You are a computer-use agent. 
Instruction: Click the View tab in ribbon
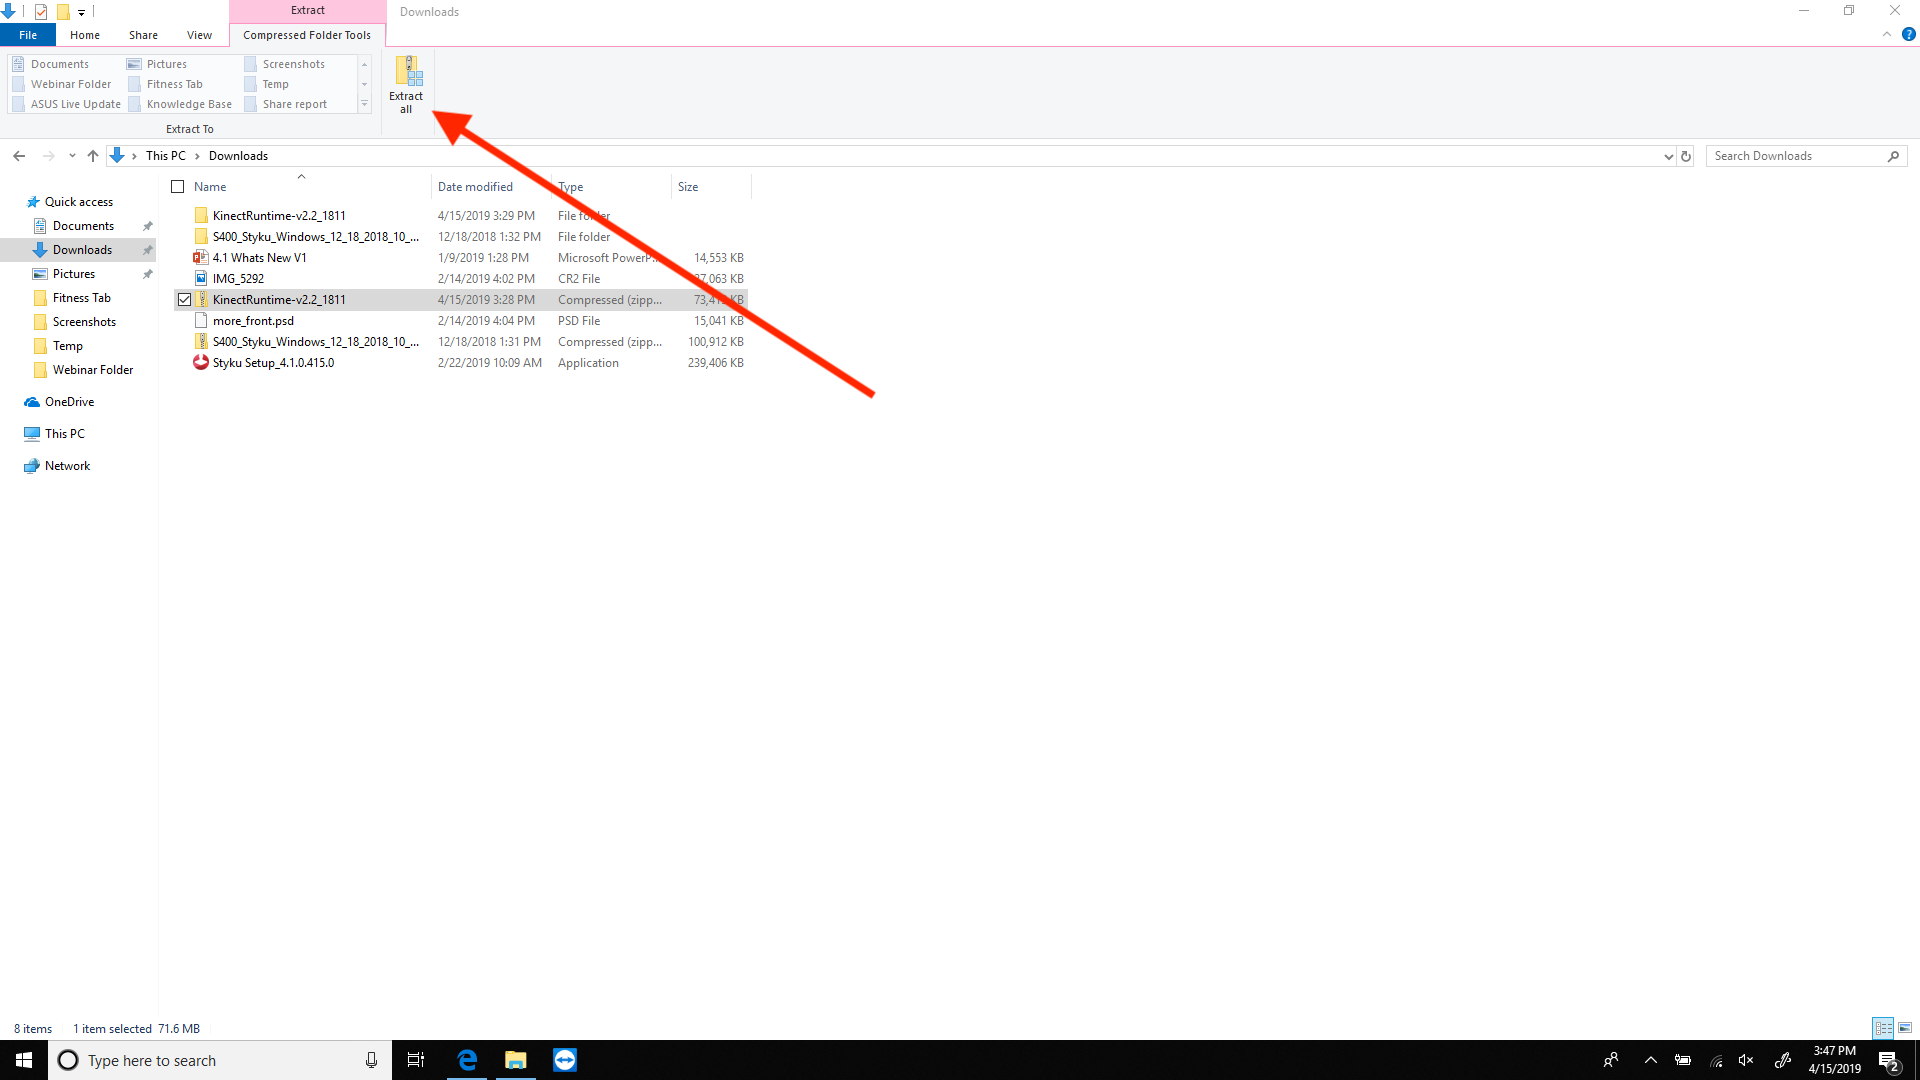pos(199,34)
